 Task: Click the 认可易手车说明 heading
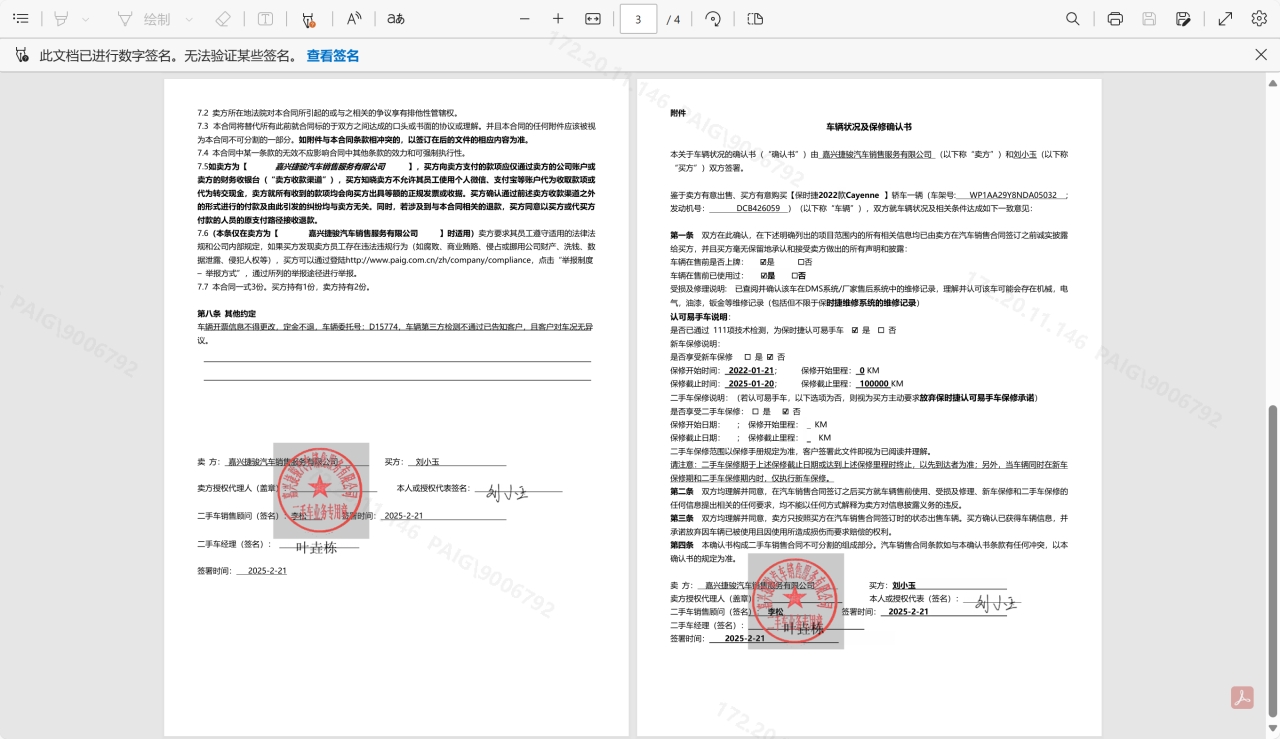(x=699, y=316)
